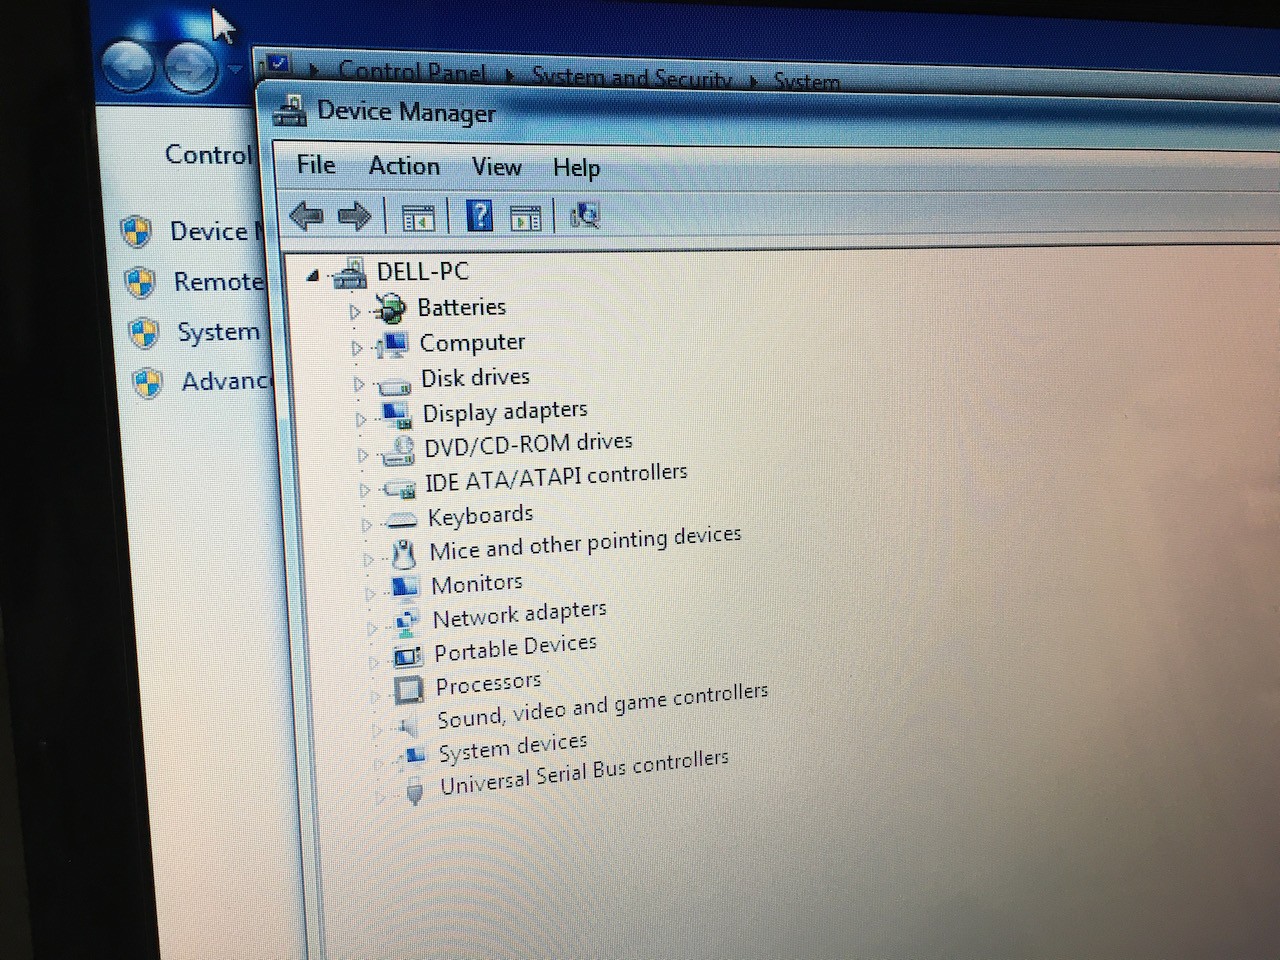Image resolution: width=1280 pixels, height=960 pixels.
Task: Click the Device Manager title bar icon
Action: point(290,111)
